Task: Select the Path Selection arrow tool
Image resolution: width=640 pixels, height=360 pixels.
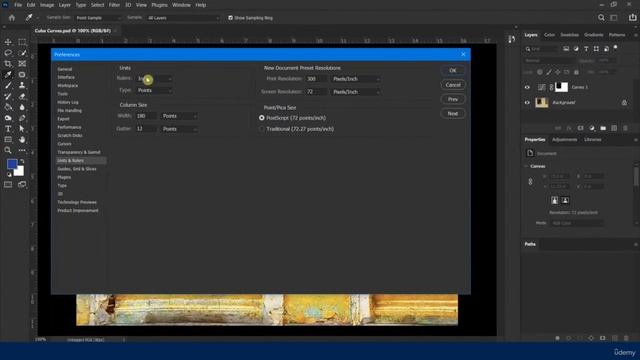Action: (22, 129)
